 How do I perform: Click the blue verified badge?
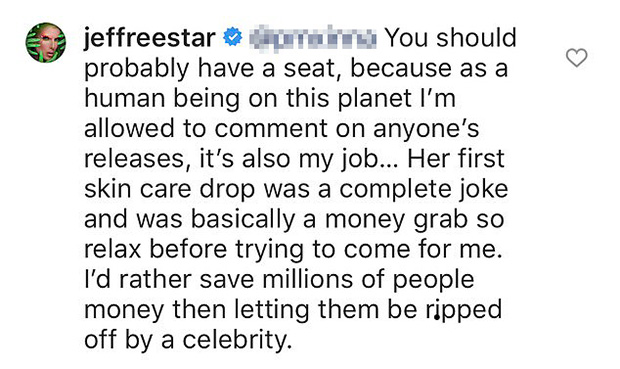(233, 37)
